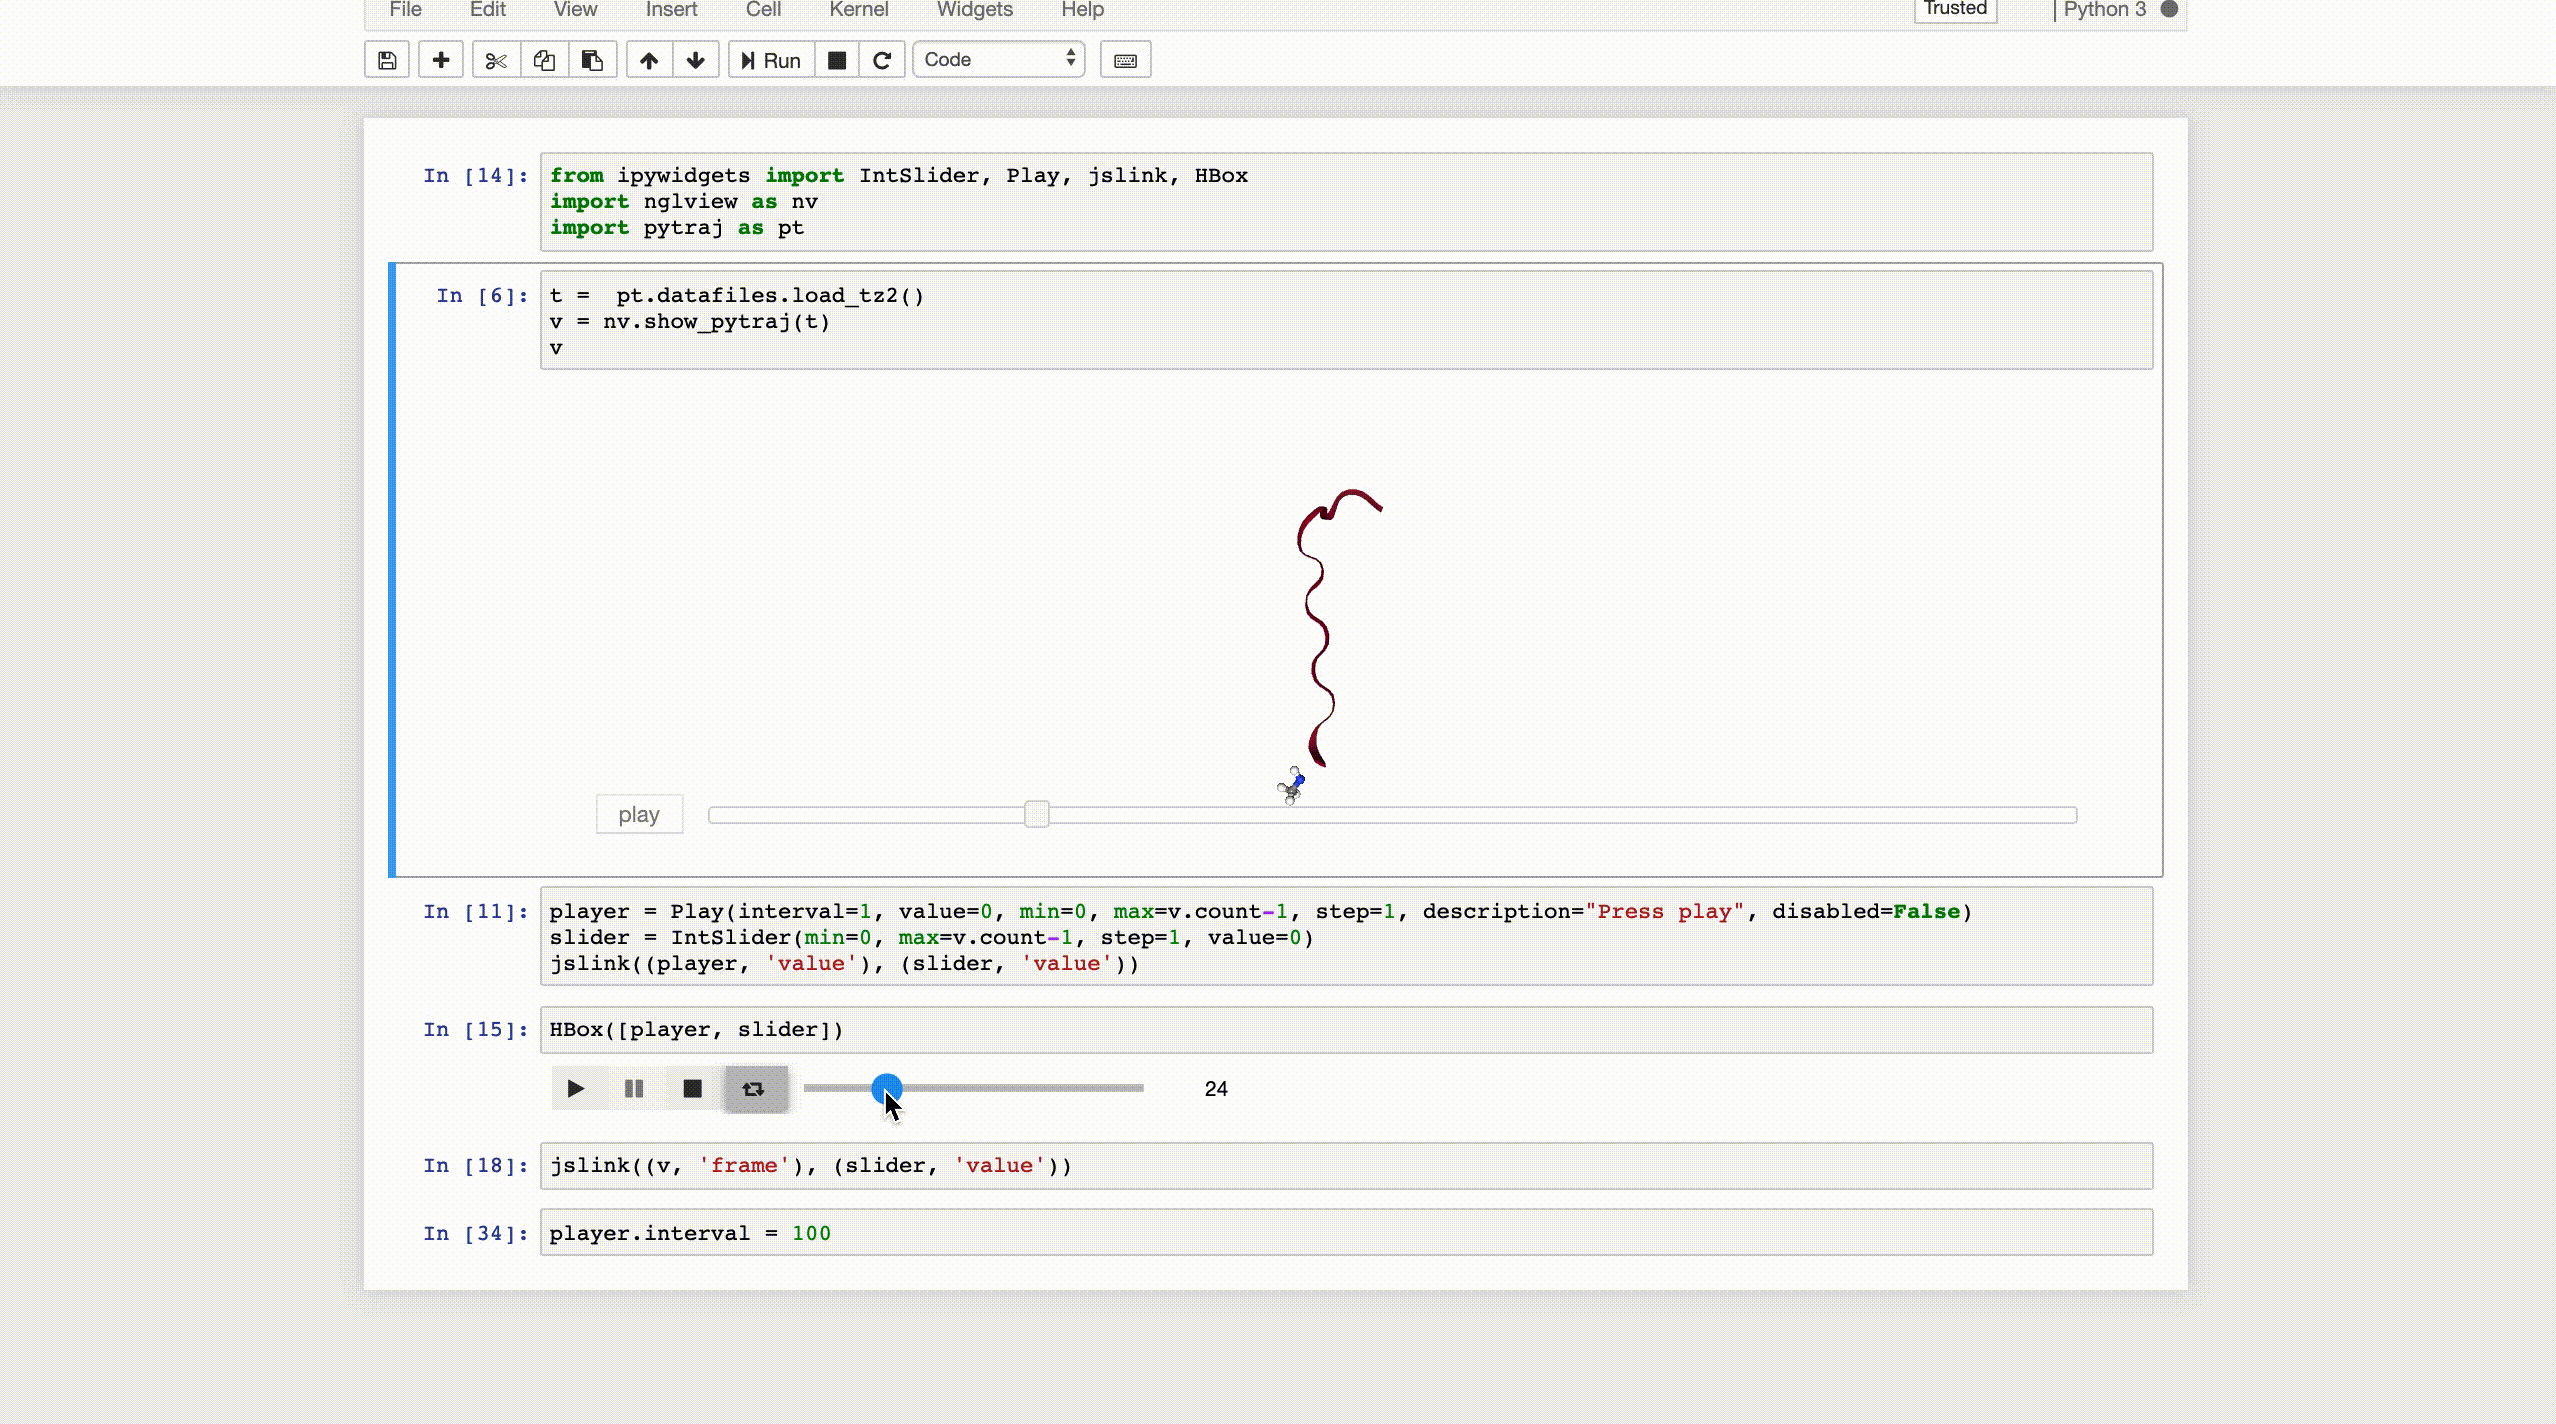Open the cell type Code dropdown
Image resolution: width=2556 pixels, height=1424 pixels.
click(998, 60)
